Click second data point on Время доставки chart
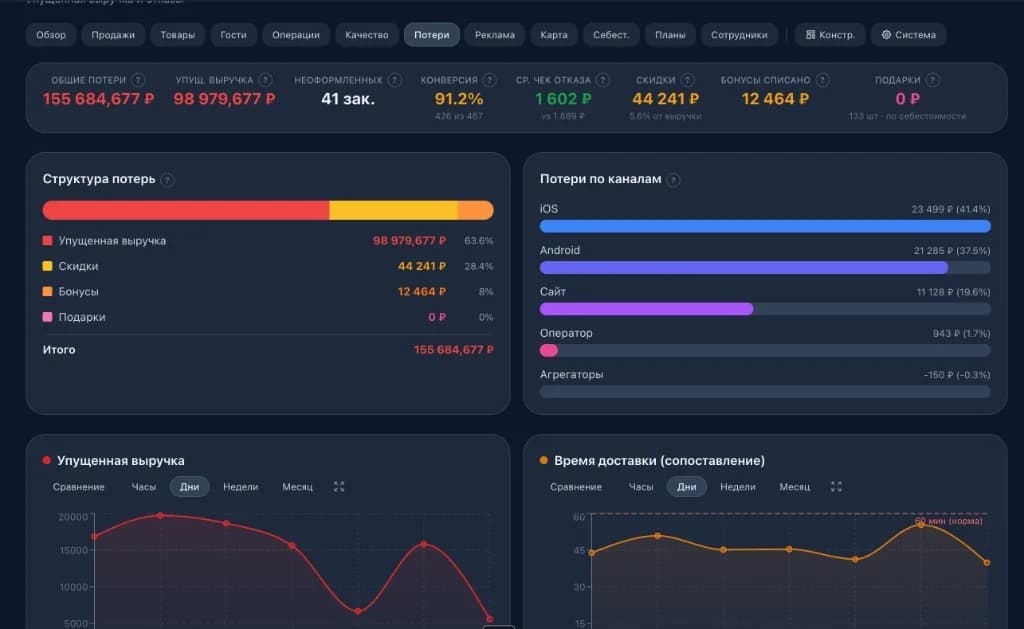 click(x=658, y=536)
